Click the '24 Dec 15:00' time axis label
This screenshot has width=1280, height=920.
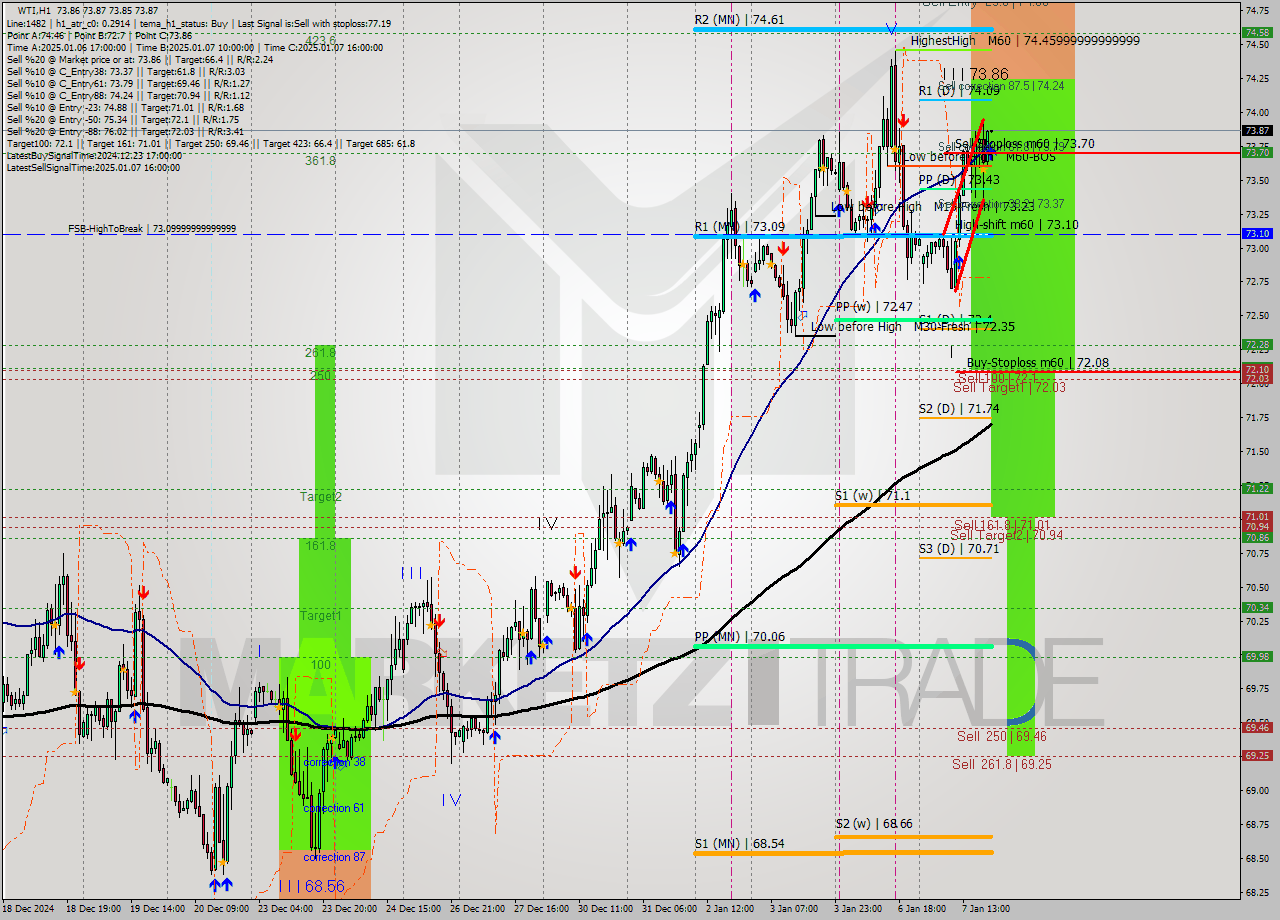coord(413,908)
